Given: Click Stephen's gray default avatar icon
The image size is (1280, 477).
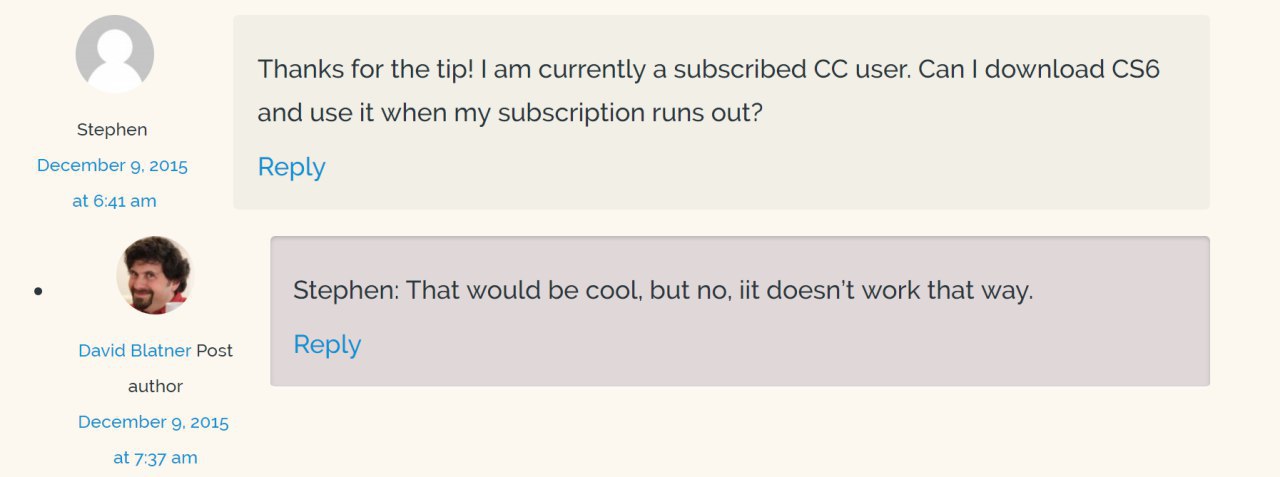Looking at the screenshot, I should point(115,55).
